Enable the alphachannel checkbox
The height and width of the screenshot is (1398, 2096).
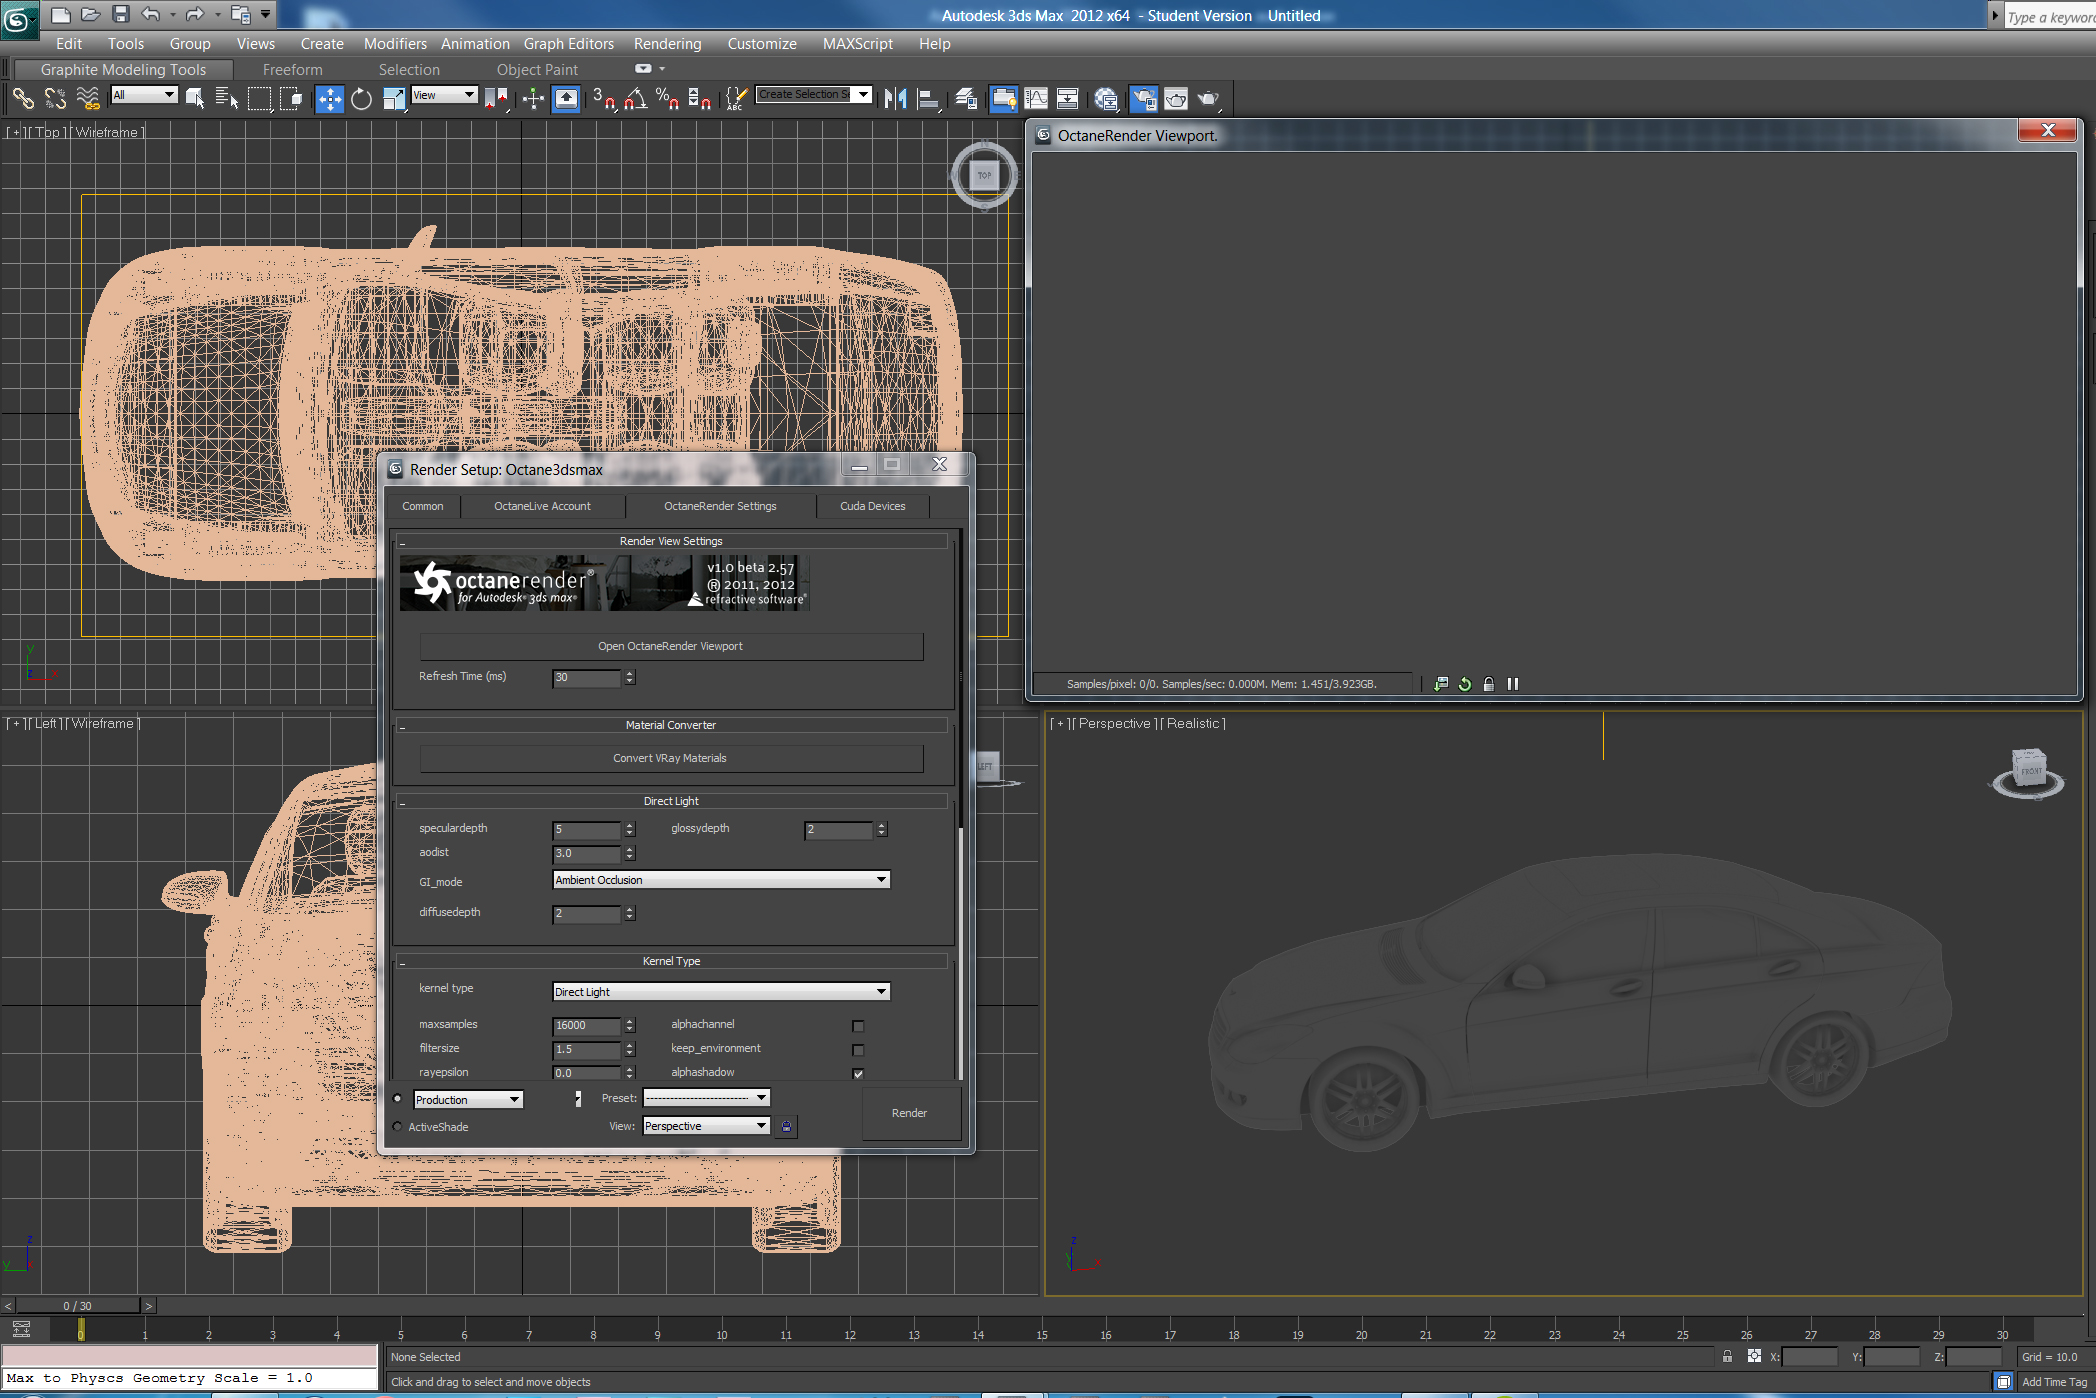[x=858, y=1026]
